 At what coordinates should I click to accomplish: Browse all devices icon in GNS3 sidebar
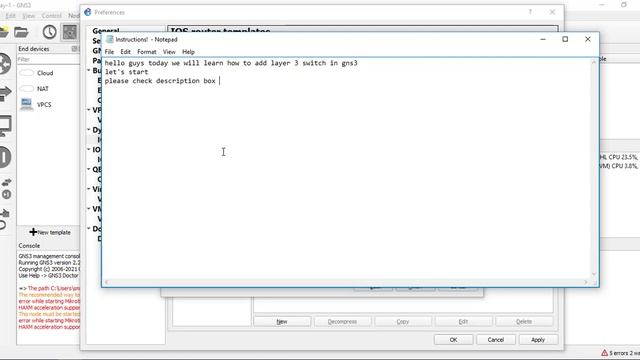(6, 189)
